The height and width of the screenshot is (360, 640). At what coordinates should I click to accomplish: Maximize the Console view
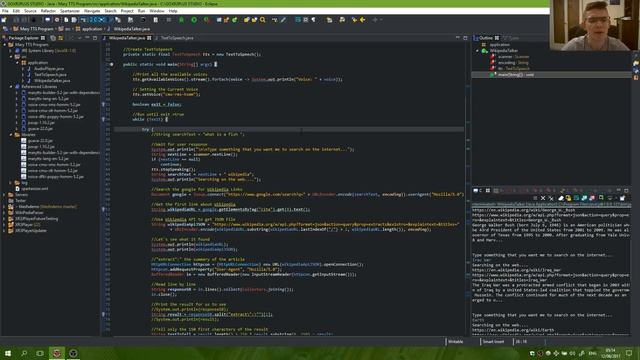626,190
